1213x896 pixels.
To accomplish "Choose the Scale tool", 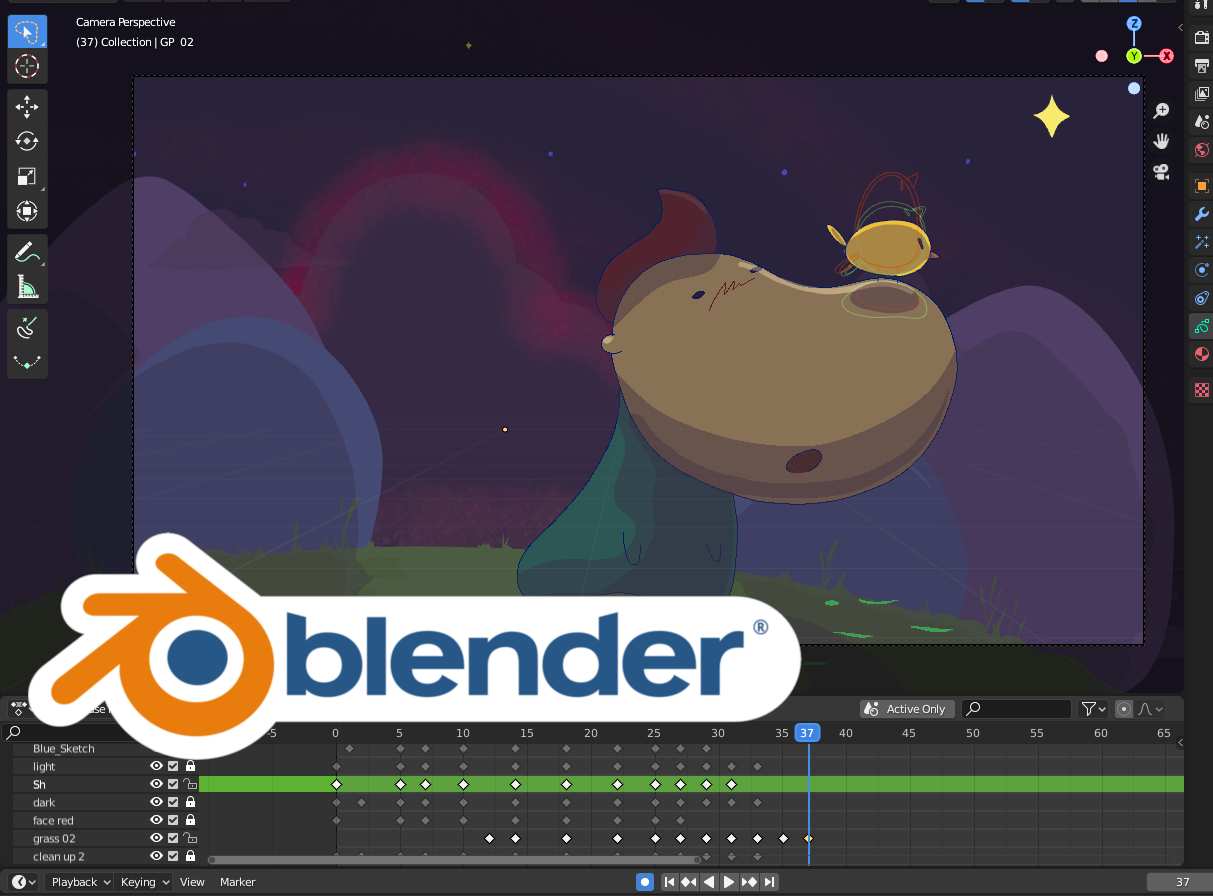I will pos(27,176).
